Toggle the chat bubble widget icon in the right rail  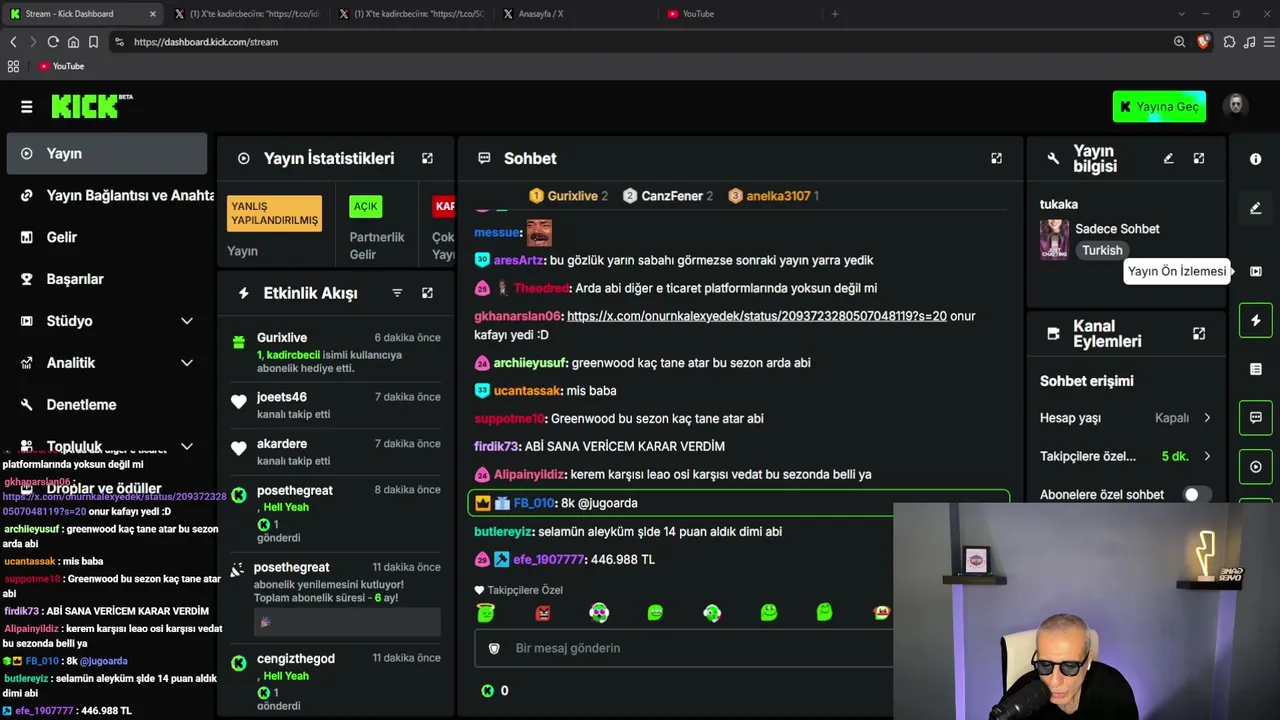tap(1256, 417)
